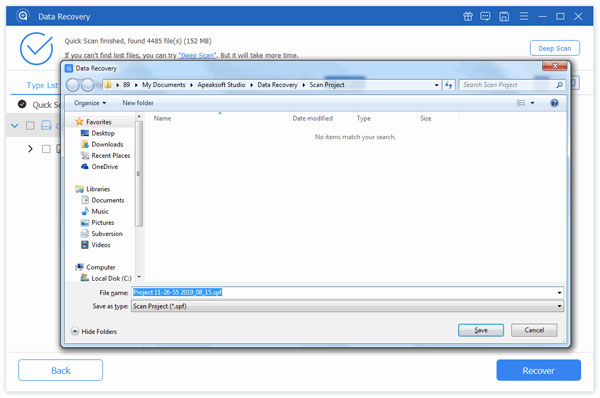Click the Back button in main window
This screenshot has height=398, width=600.
pyautogui.click(x=60, y=370)
